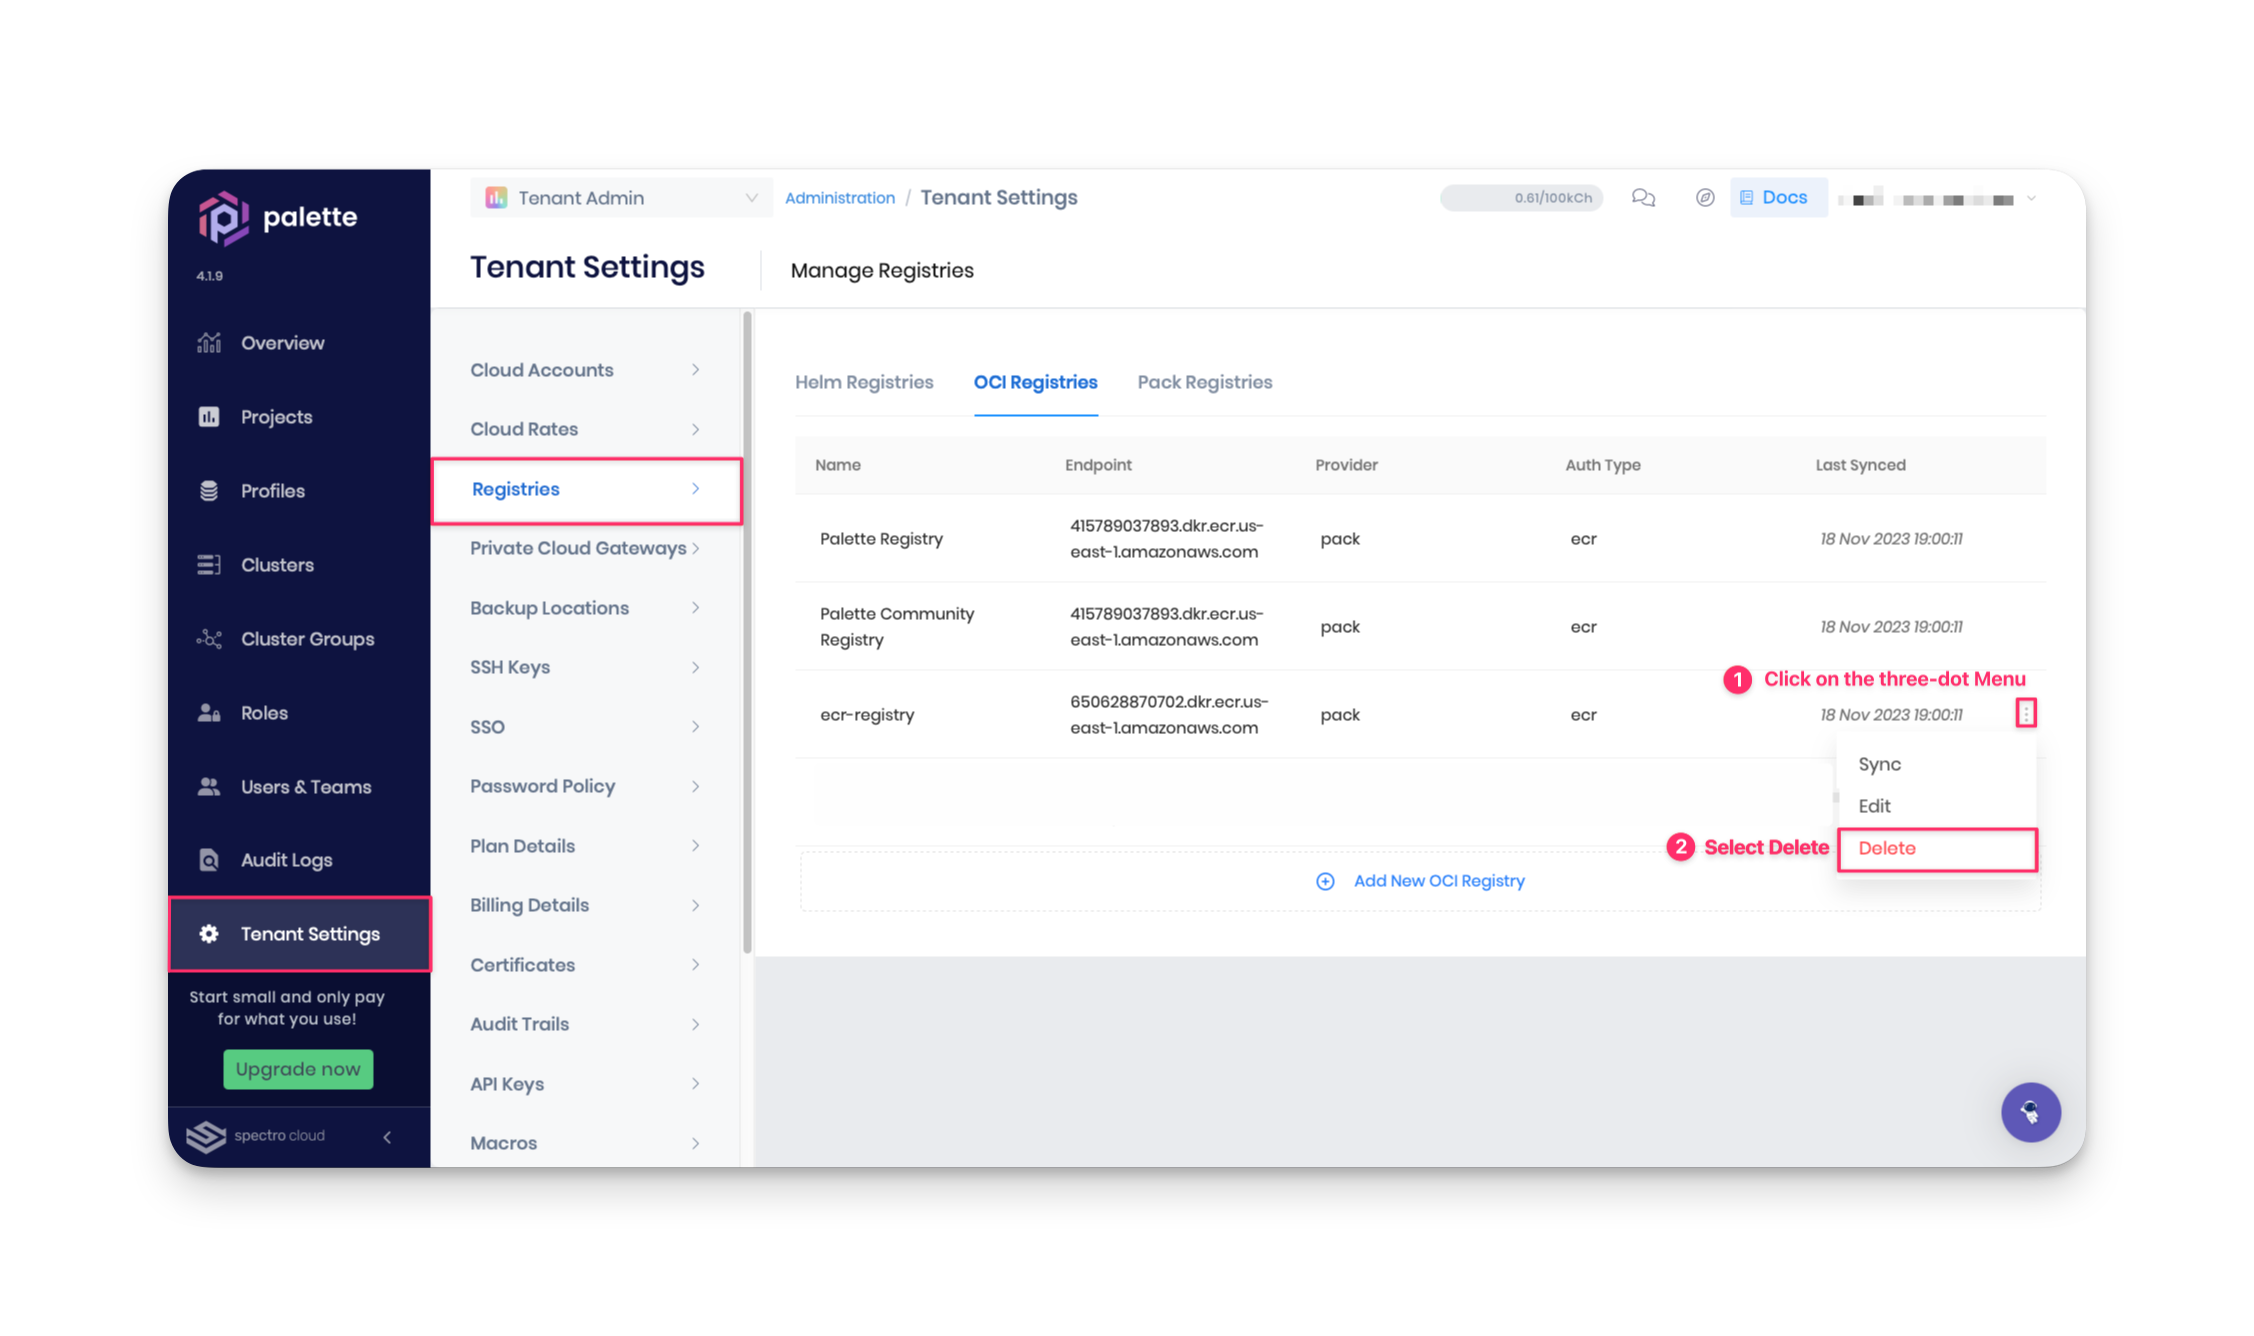Viewport: 2254px width, 1336px height.
Task: Open Certificates settings
Action: point(586,965)
